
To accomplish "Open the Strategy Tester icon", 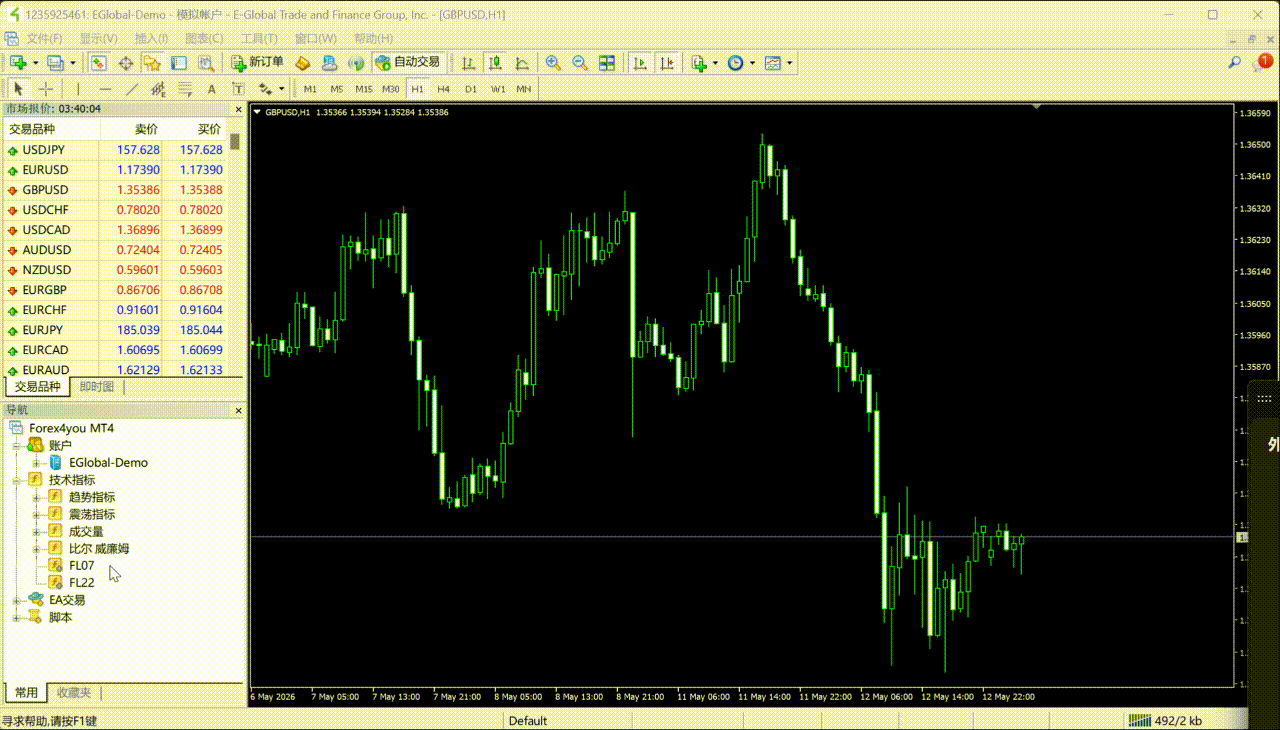I will click(206, 62).
